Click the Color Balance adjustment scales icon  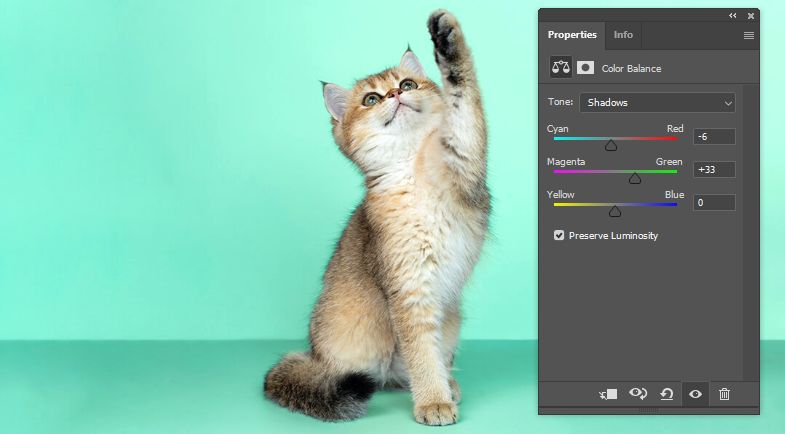pos(560,68)
